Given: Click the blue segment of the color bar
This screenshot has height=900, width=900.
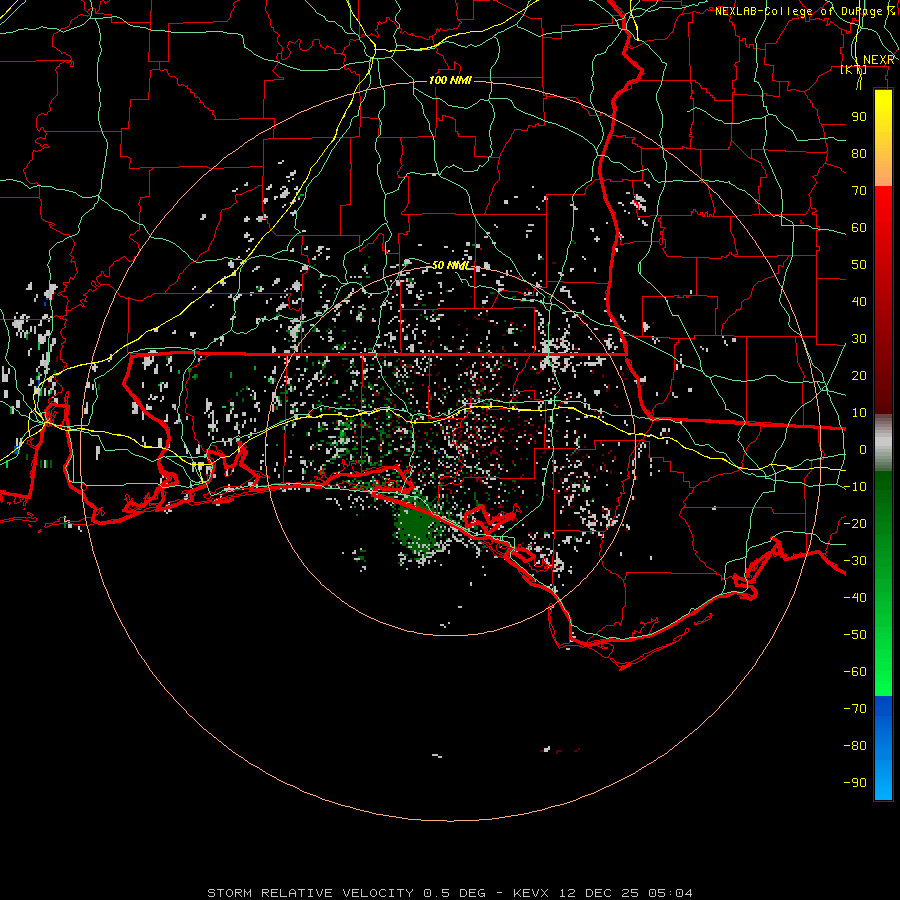Looking at the screenshot, I should point(883,747).
